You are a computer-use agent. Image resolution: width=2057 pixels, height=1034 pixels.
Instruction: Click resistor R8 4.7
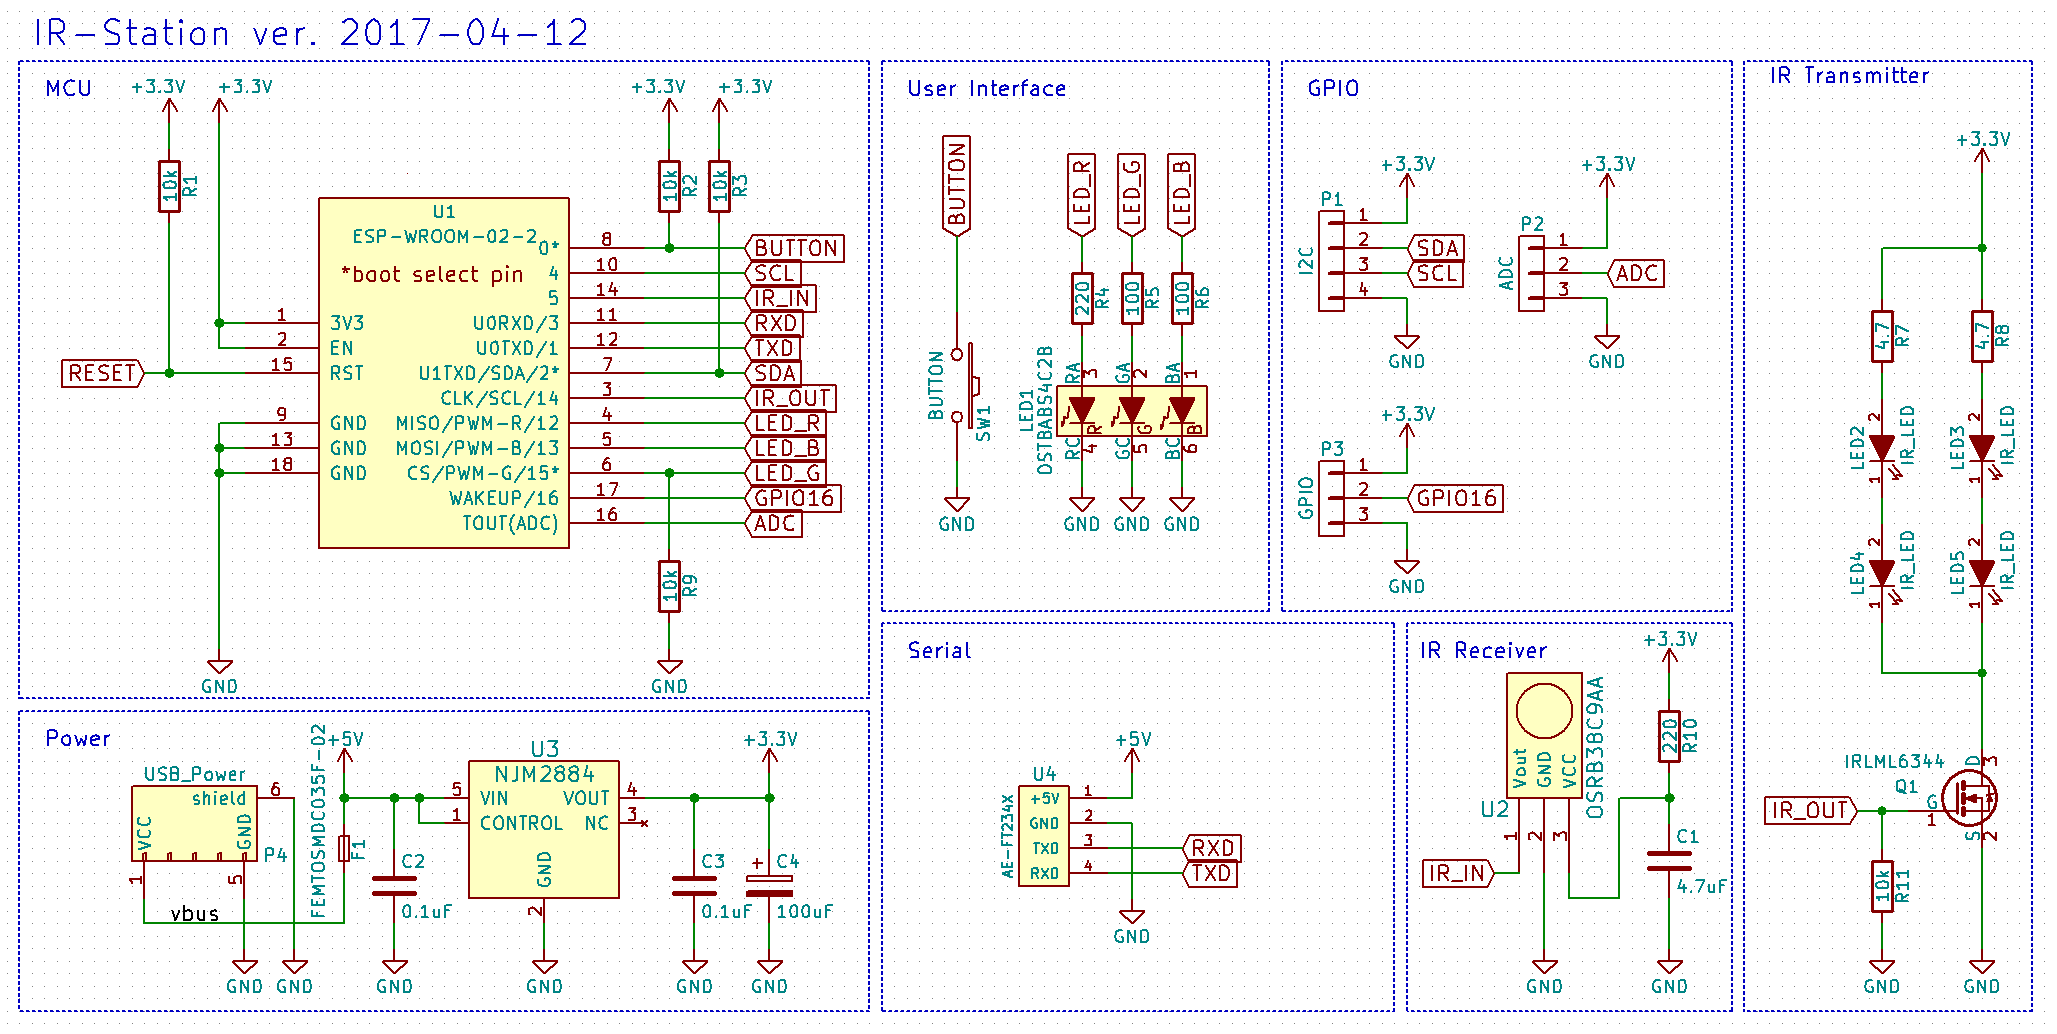pyautogui.click(x=1982, y=336)
